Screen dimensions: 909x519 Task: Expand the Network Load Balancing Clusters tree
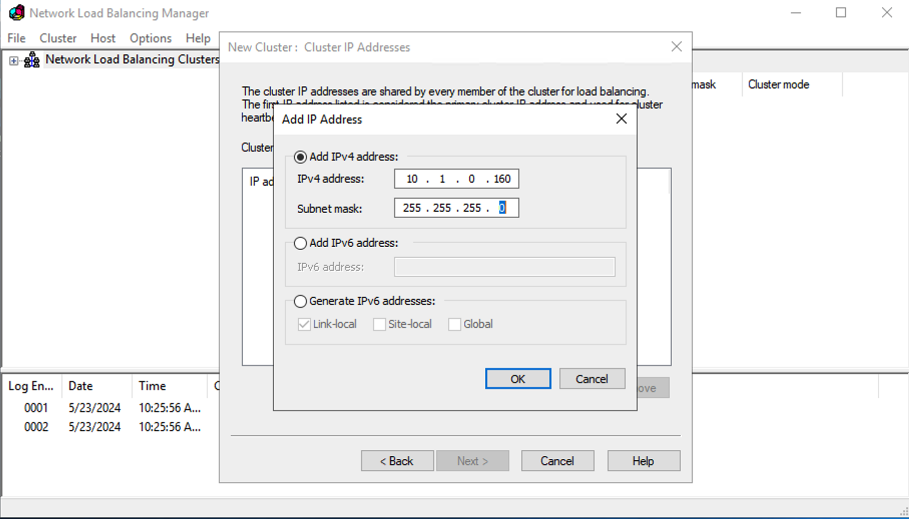14,60
